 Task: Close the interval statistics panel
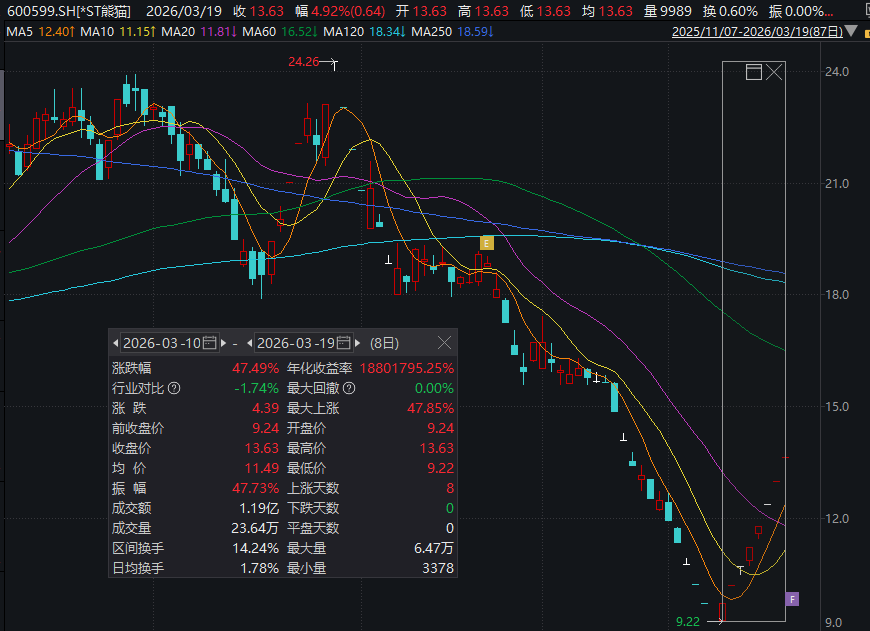[x=444, y=342]
